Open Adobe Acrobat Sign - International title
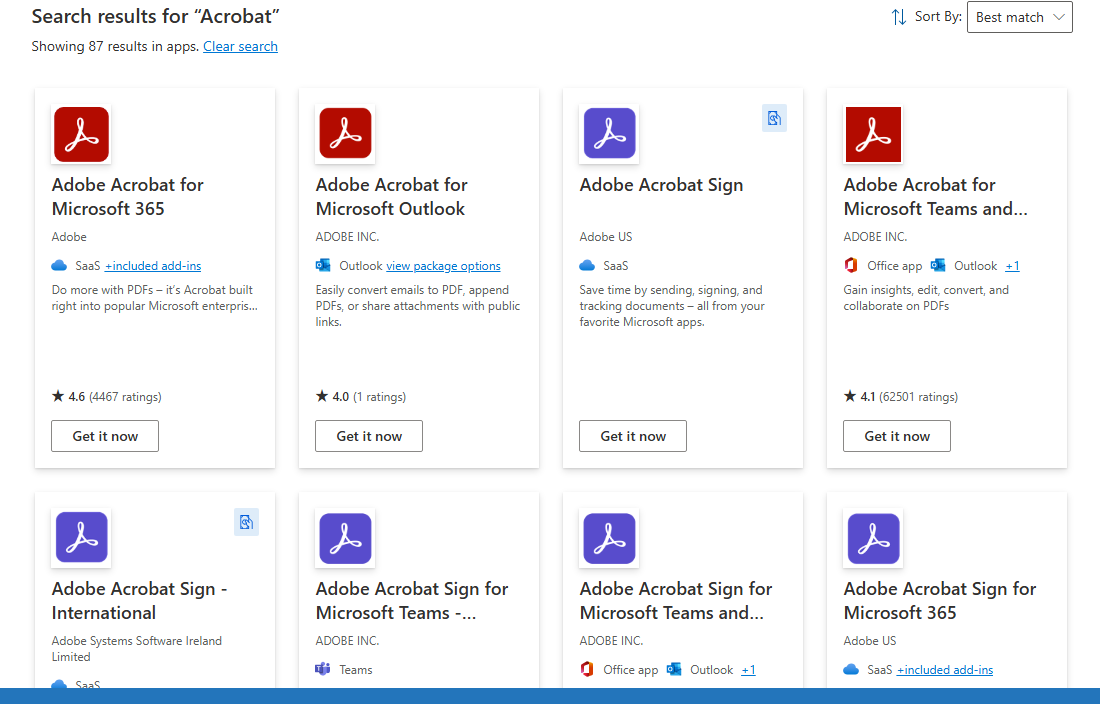 (x=140, y=601)
